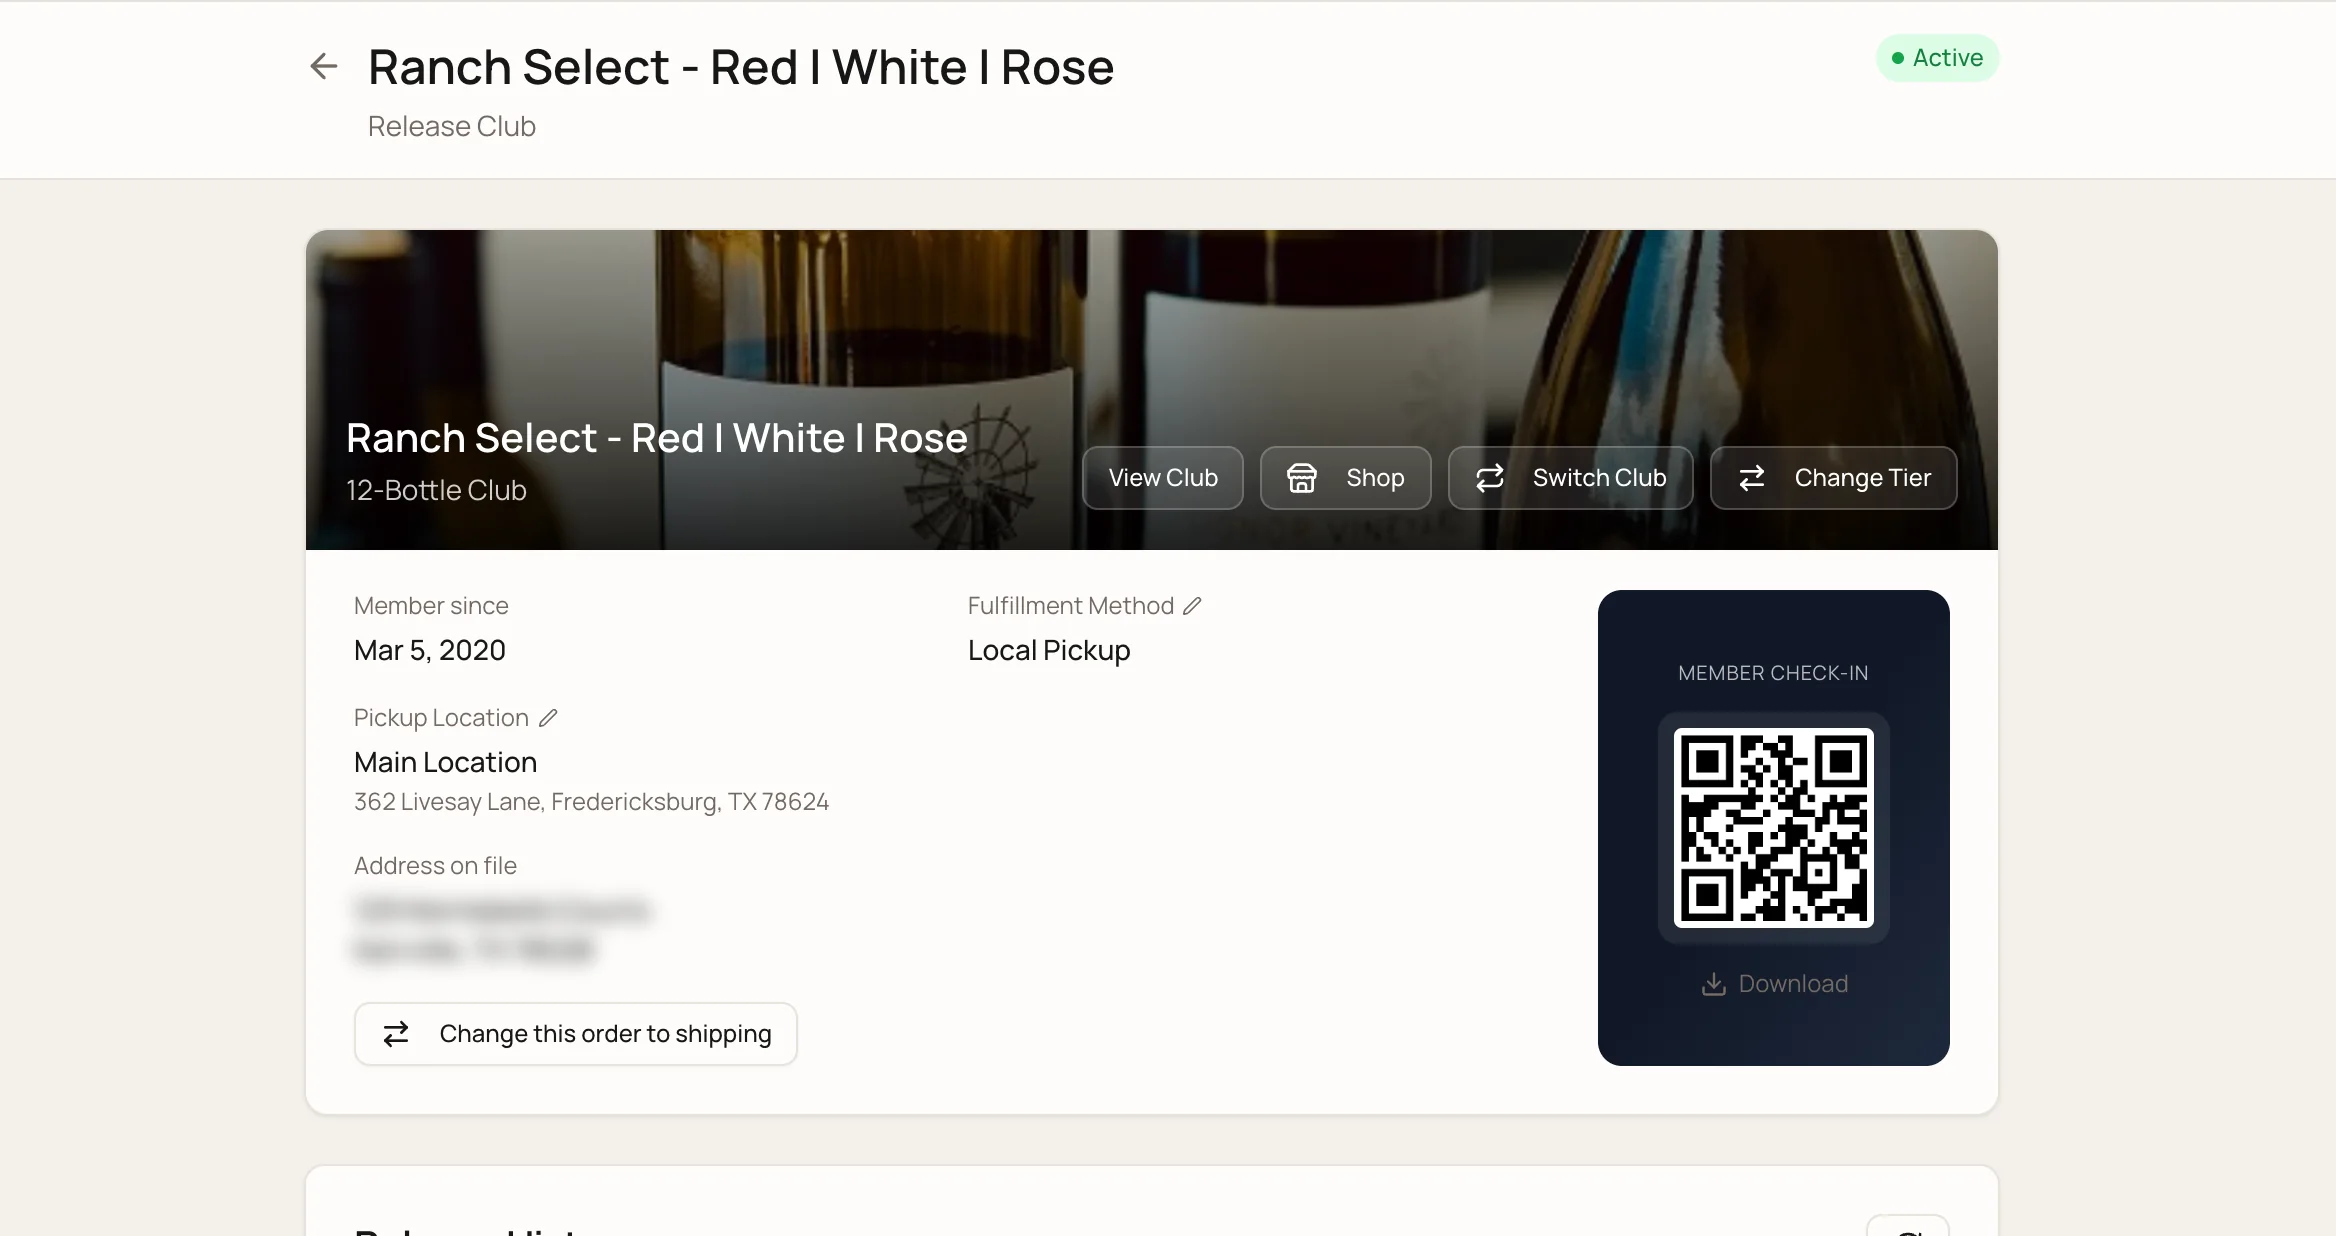
Task: Click the Change Tier button
Action: click(x=1834, y=478)
